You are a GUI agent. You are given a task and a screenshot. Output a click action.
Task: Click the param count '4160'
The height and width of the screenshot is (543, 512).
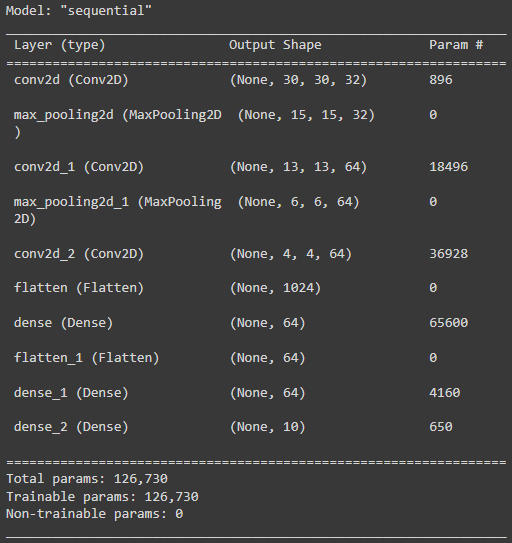pyautogui.click(x=445, y=393)
